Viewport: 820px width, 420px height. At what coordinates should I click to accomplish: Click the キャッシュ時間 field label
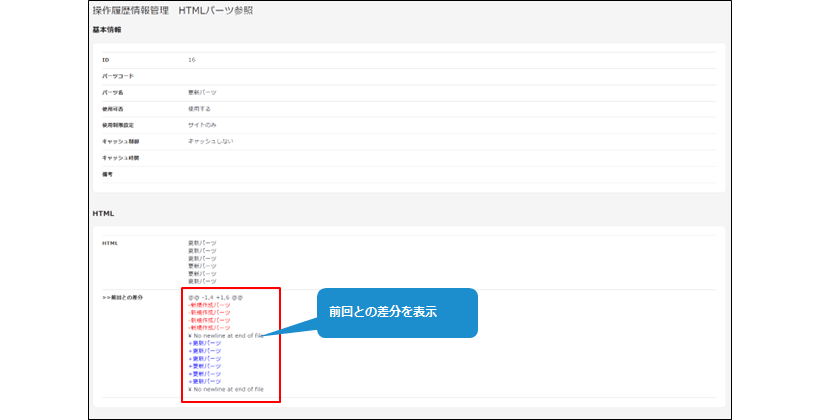pyautogui.click(x=120, y=157)
